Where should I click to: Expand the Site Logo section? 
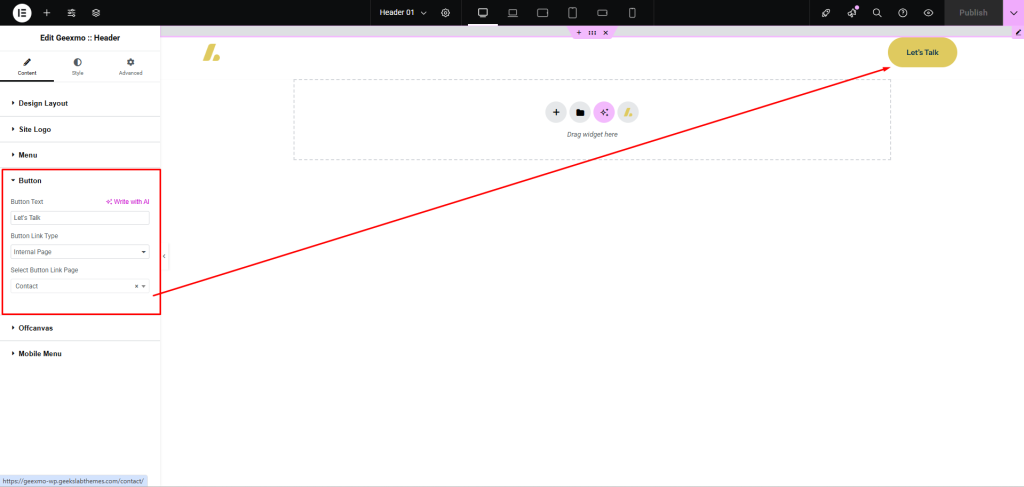(35, 129)
